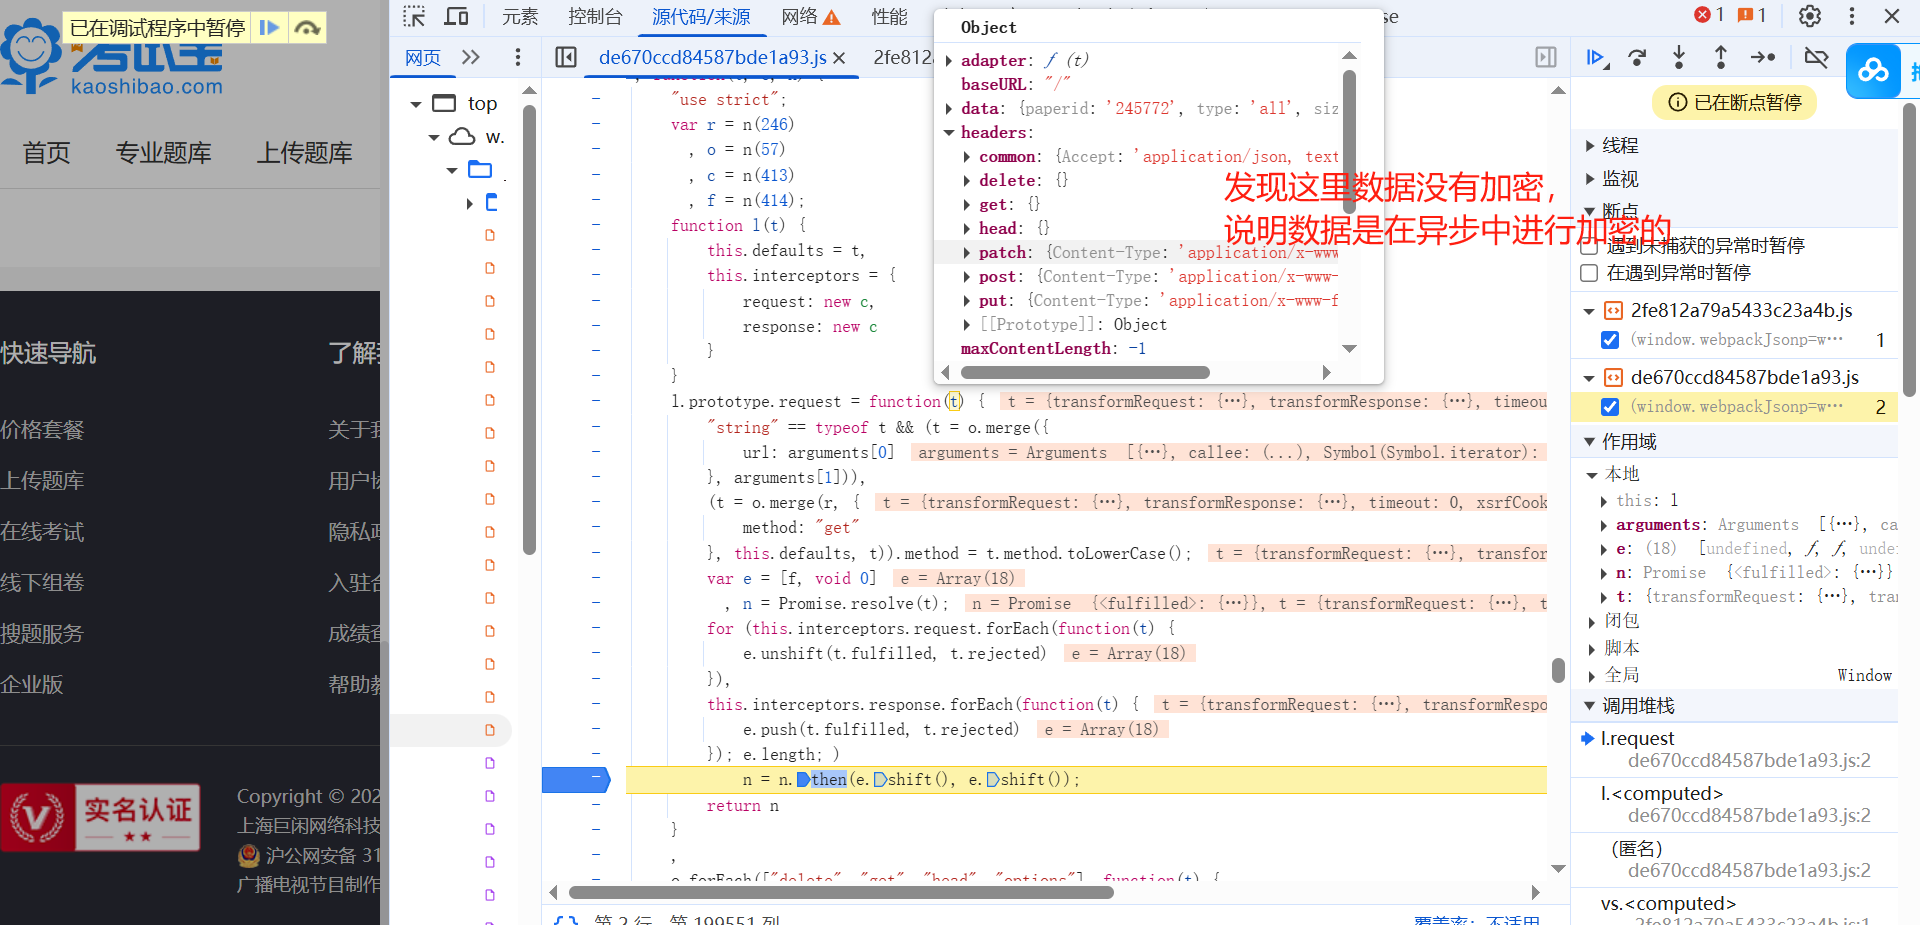The height and width of the screenshot is (925, 1920).
Task: Click Baidu cloud floating icon
Action: (x=1873, y=71)
